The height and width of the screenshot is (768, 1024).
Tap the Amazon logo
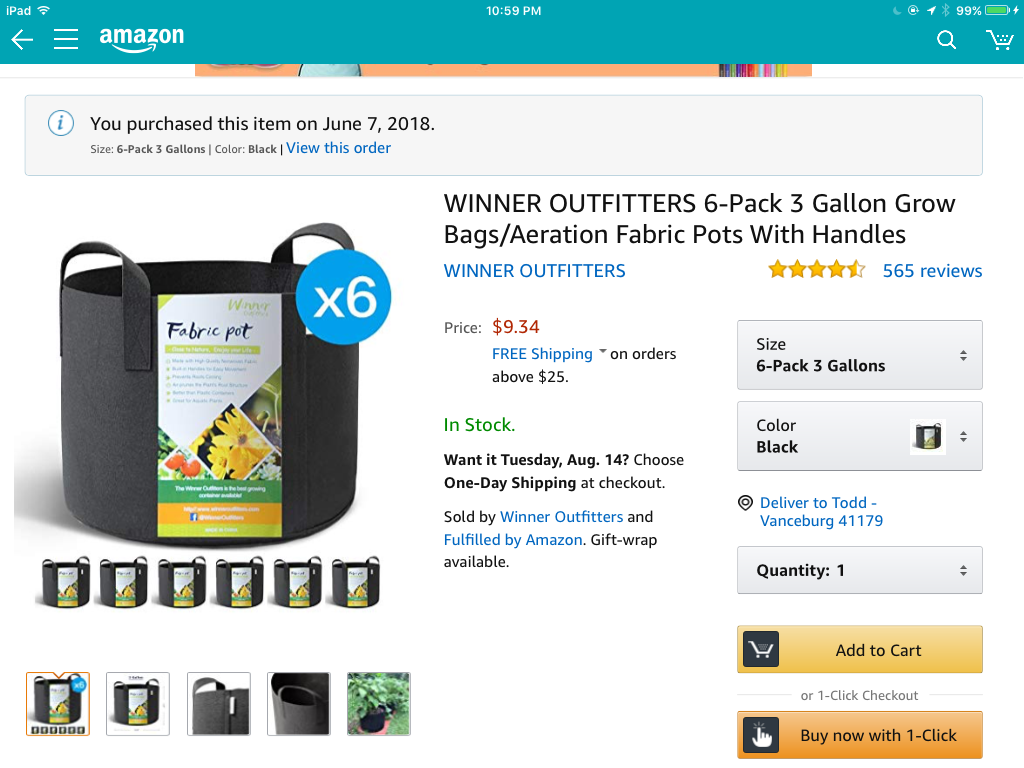[142, 39]
